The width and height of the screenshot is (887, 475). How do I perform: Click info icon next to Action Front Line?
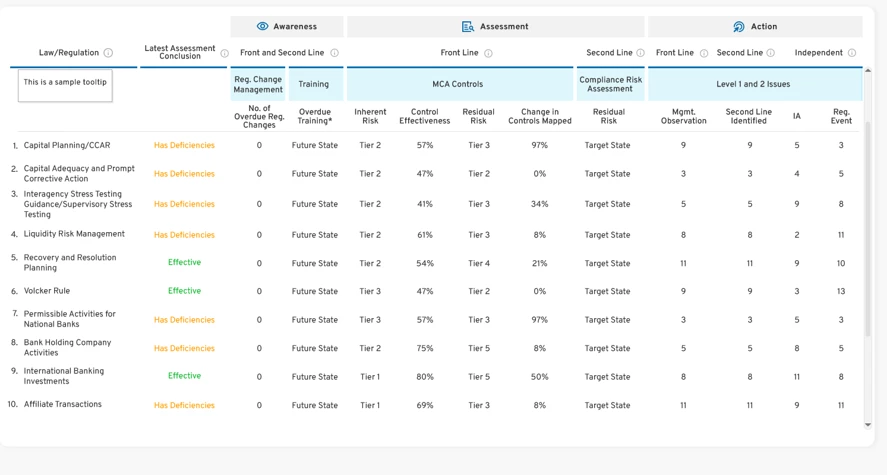(704, 53)
